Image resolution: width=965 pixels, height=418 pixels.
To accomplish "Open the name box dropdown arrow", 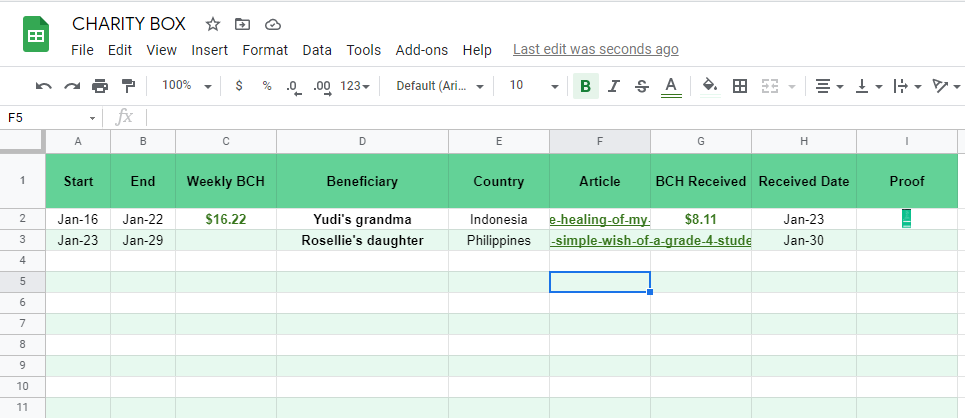I will pos(92,118).
